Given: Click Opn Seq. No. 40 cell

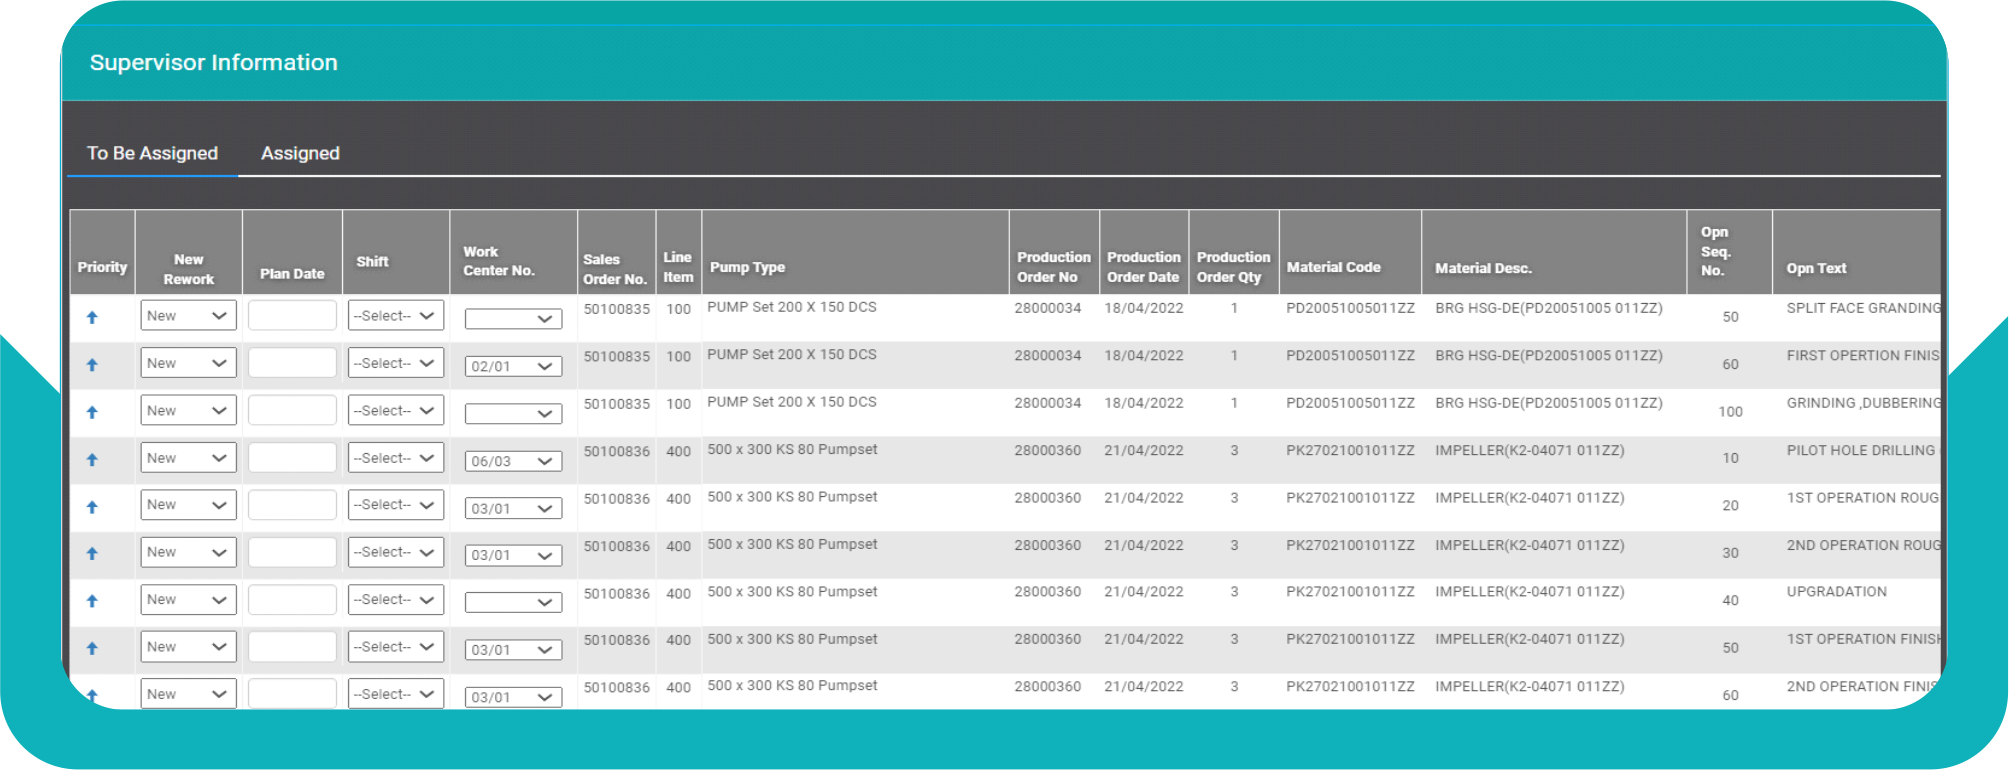Looking at the screenshot, I should (x=1730, y=601).
